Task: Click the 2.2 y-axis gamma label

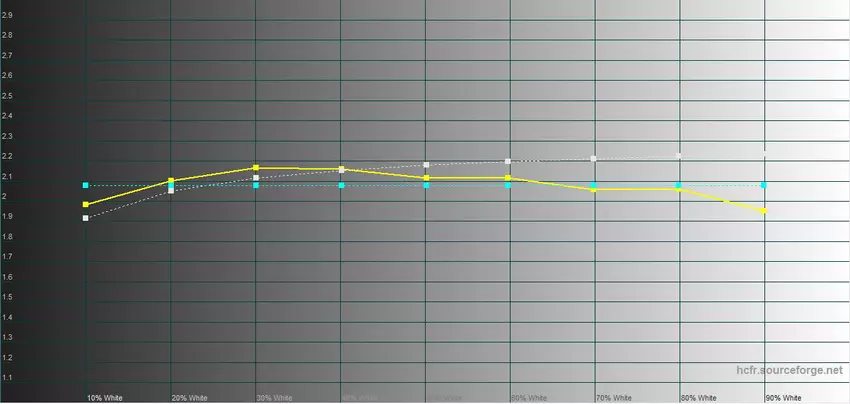Action: pos(8,156)
